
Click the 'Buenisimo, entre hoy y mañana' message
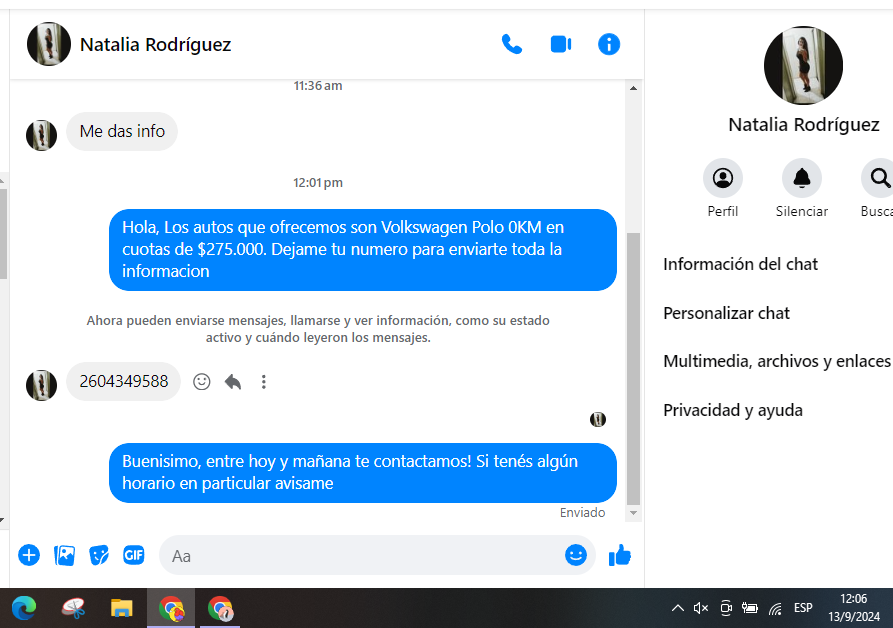(363, 473)
